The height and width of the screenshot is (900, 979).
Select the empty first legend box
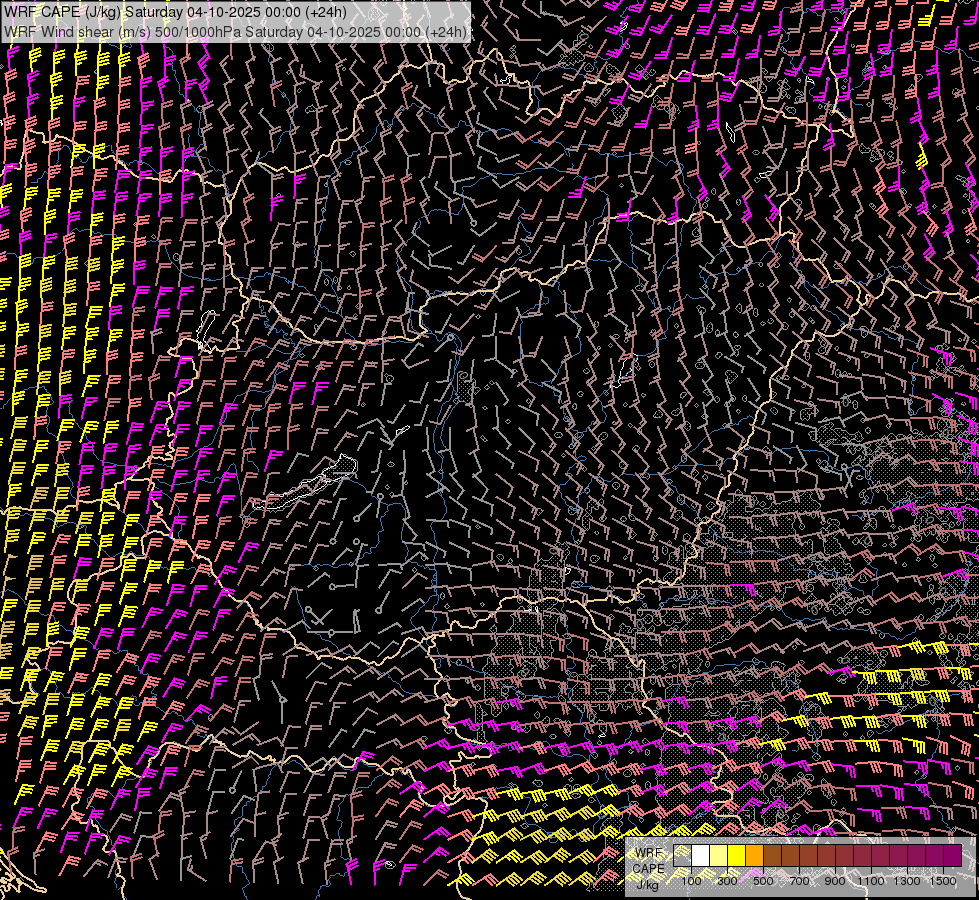pos(682,856)
